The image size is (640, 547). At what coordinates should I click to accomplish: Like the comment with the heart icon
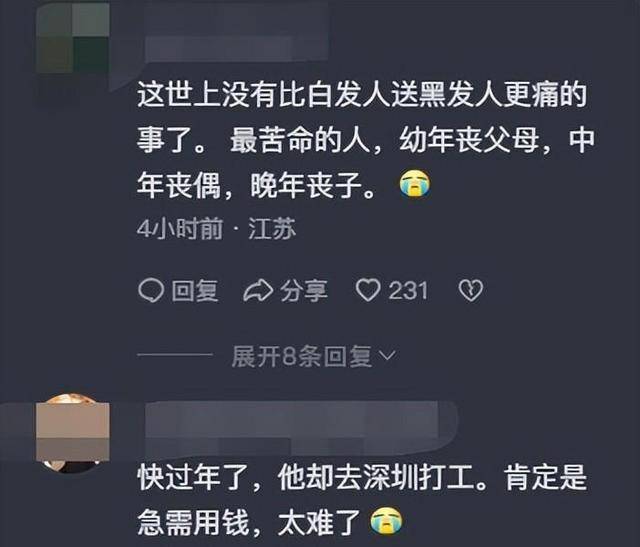point(368,290)
